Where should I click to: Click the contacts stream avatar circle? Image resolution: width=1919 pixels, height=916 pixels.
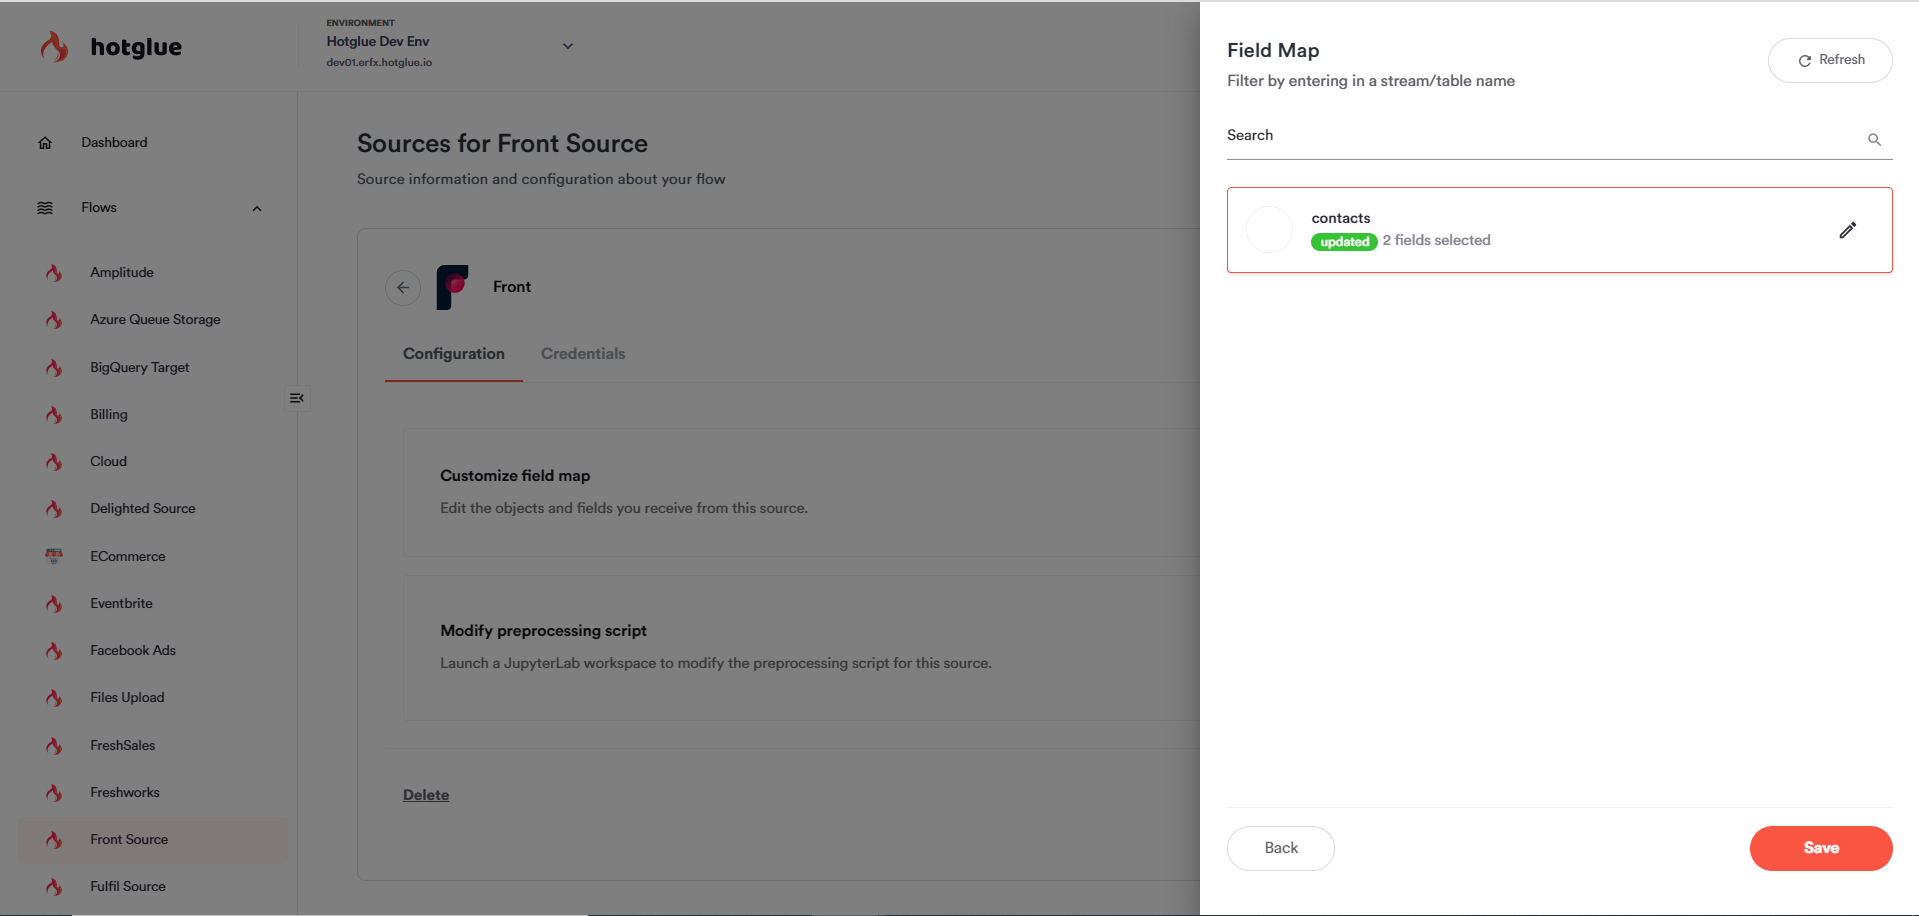click(x=1270, y=230)
